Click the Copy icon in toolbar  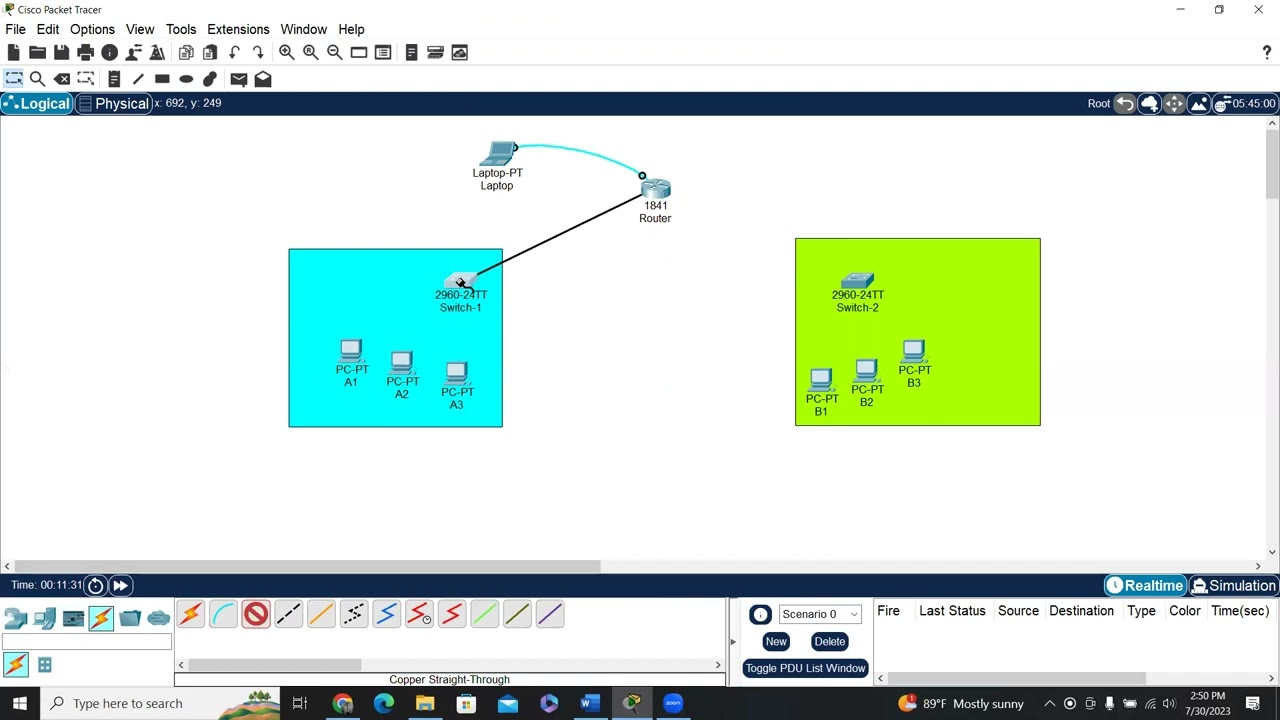[186, 52]
